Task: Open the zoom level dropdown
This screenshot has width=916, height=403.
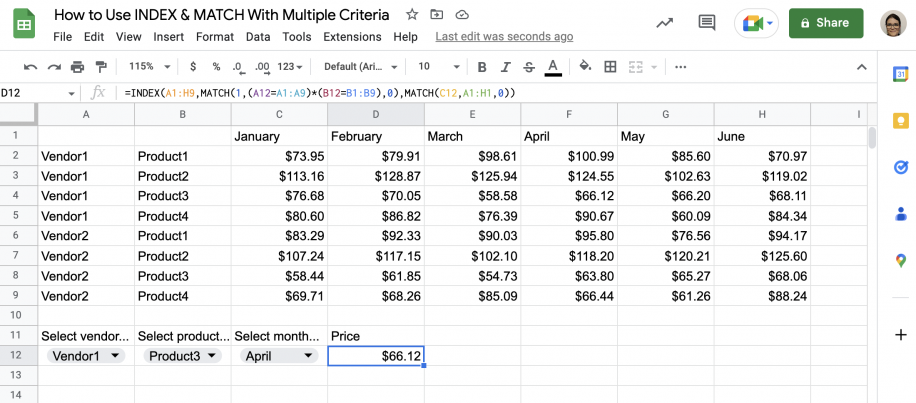Action: pyautogui.click(x=150, y=67)
